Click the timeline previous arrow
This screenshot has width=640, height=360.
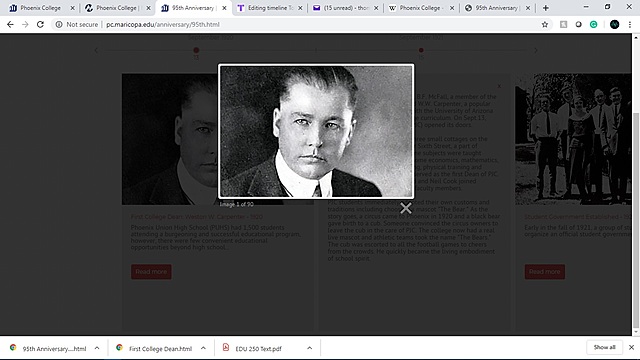96,51
